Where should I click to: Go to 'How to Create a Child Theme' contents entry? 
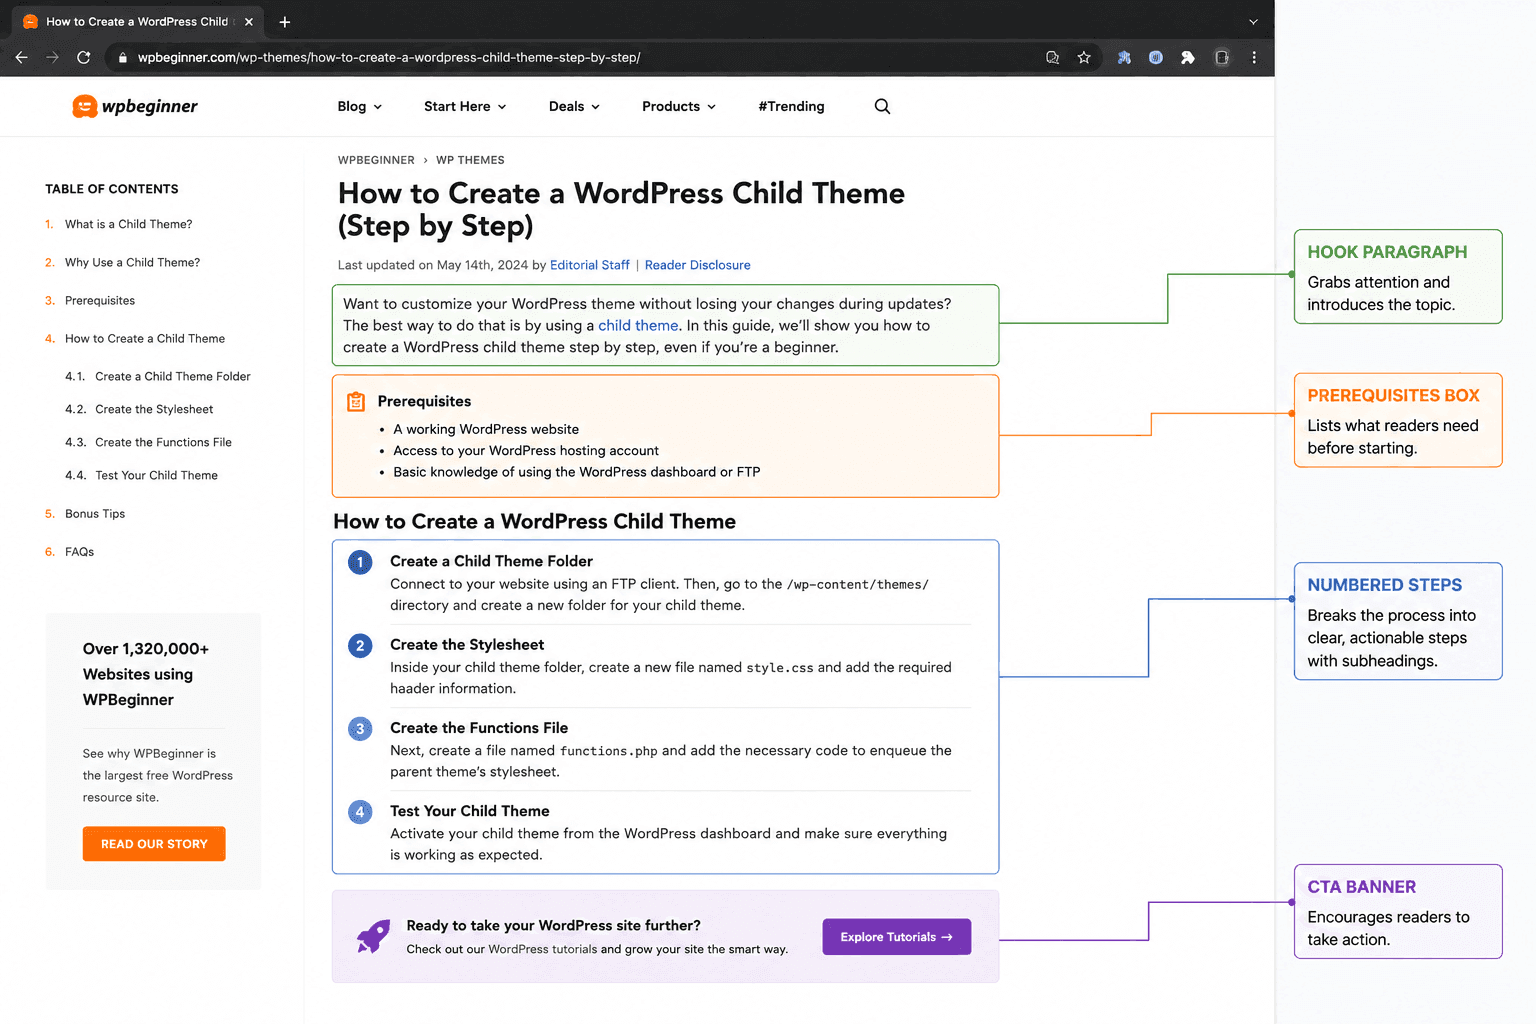pyautogui.click(x=145, y=338)
